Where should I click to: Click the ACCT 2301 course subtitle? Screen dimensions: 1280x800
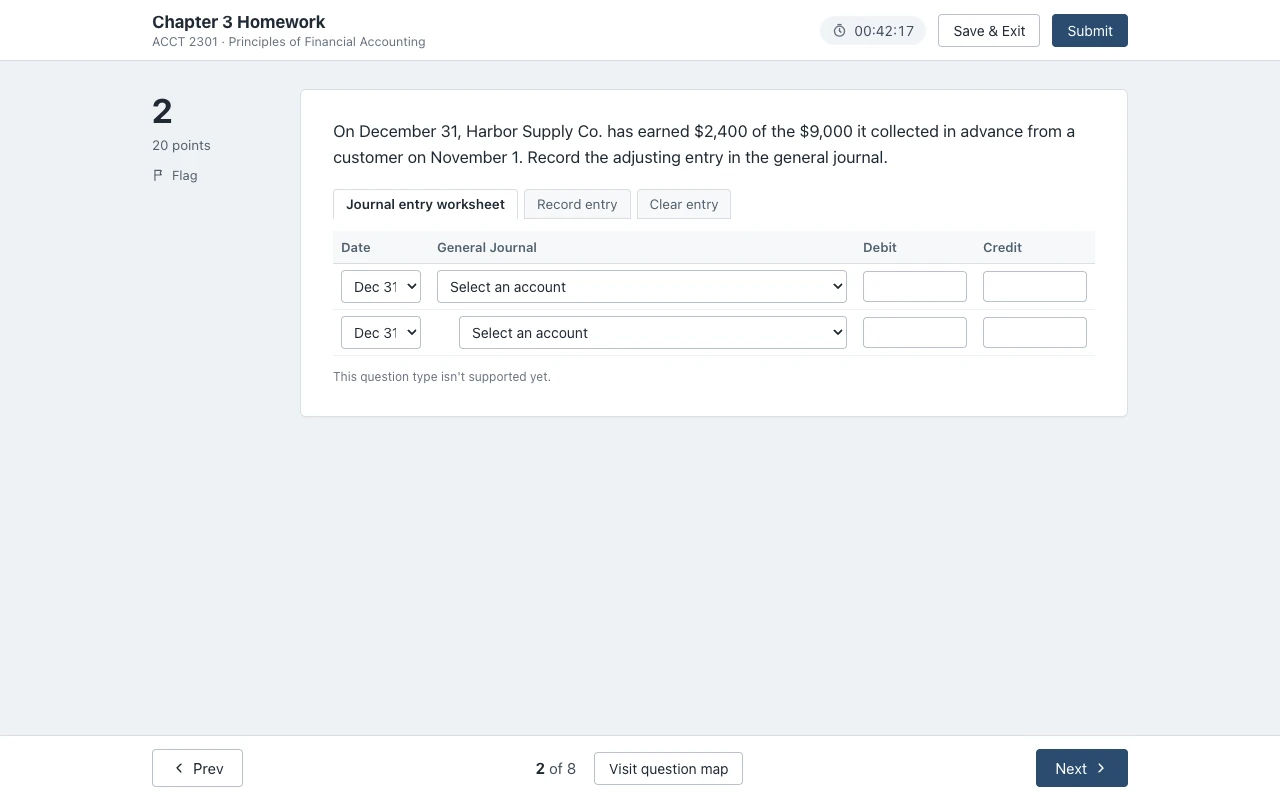[289, 42]
